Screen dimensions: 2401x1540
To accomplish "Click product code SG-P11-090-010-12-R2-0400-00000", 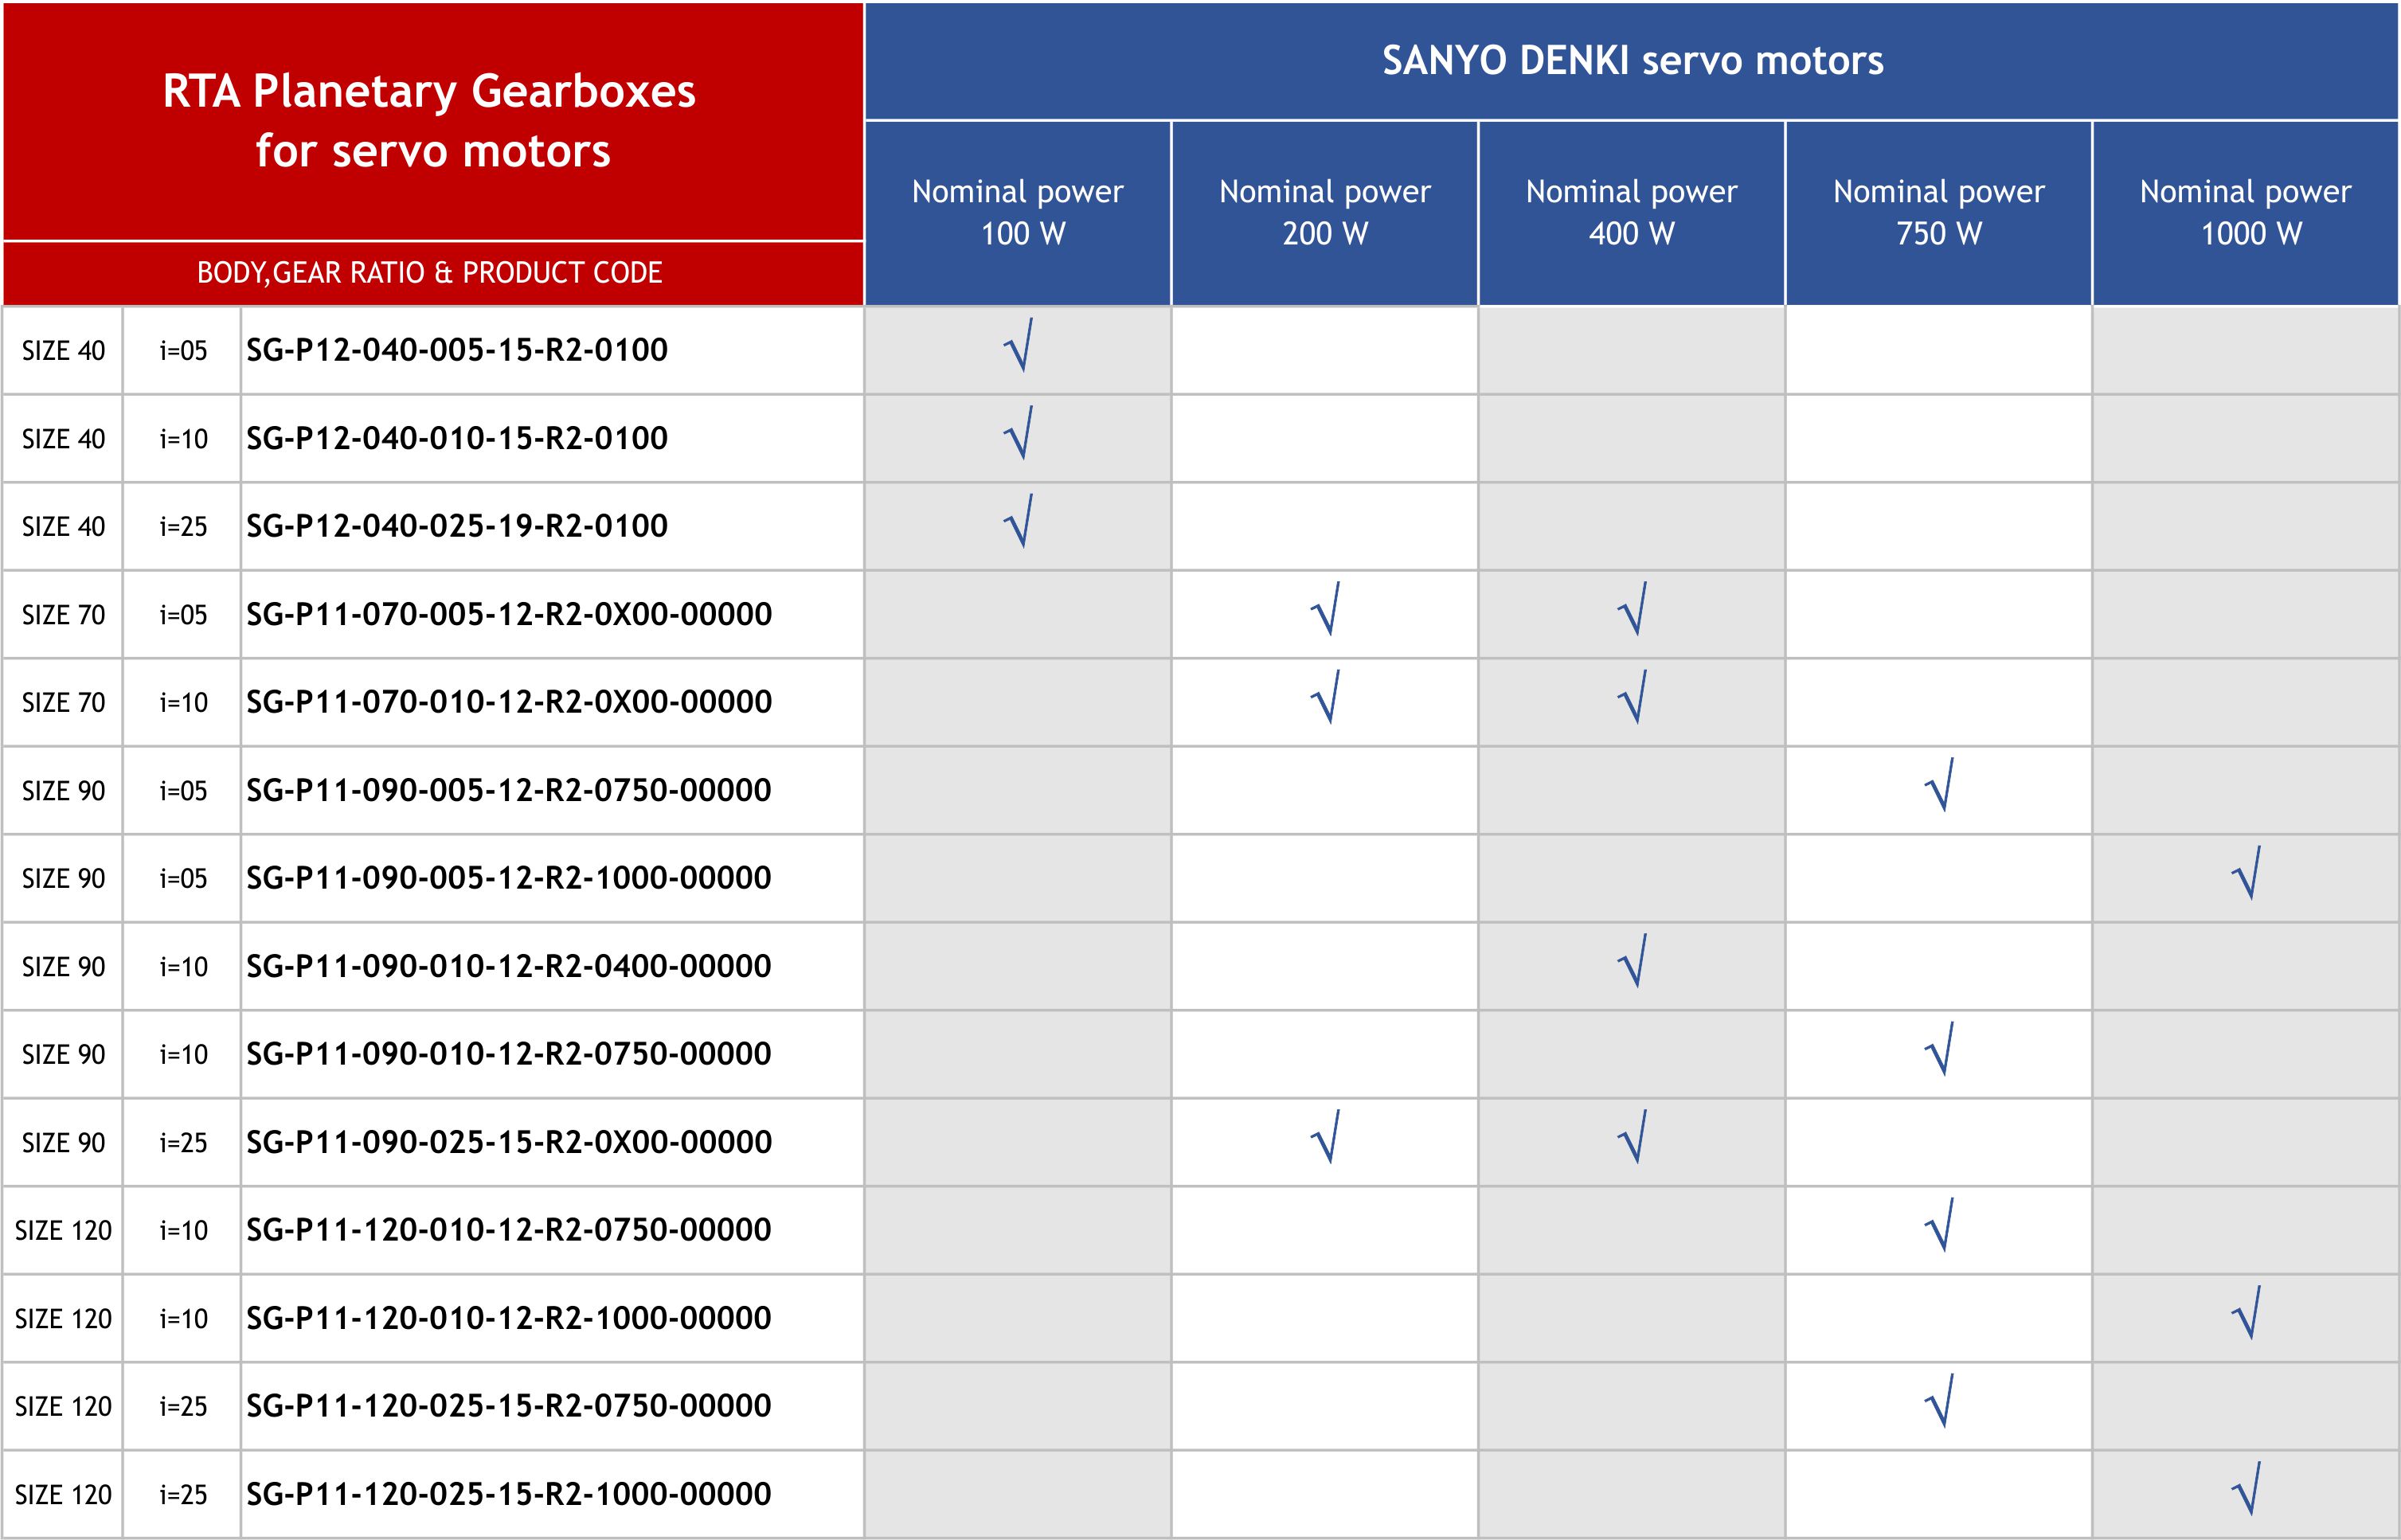I will [509, 966].
